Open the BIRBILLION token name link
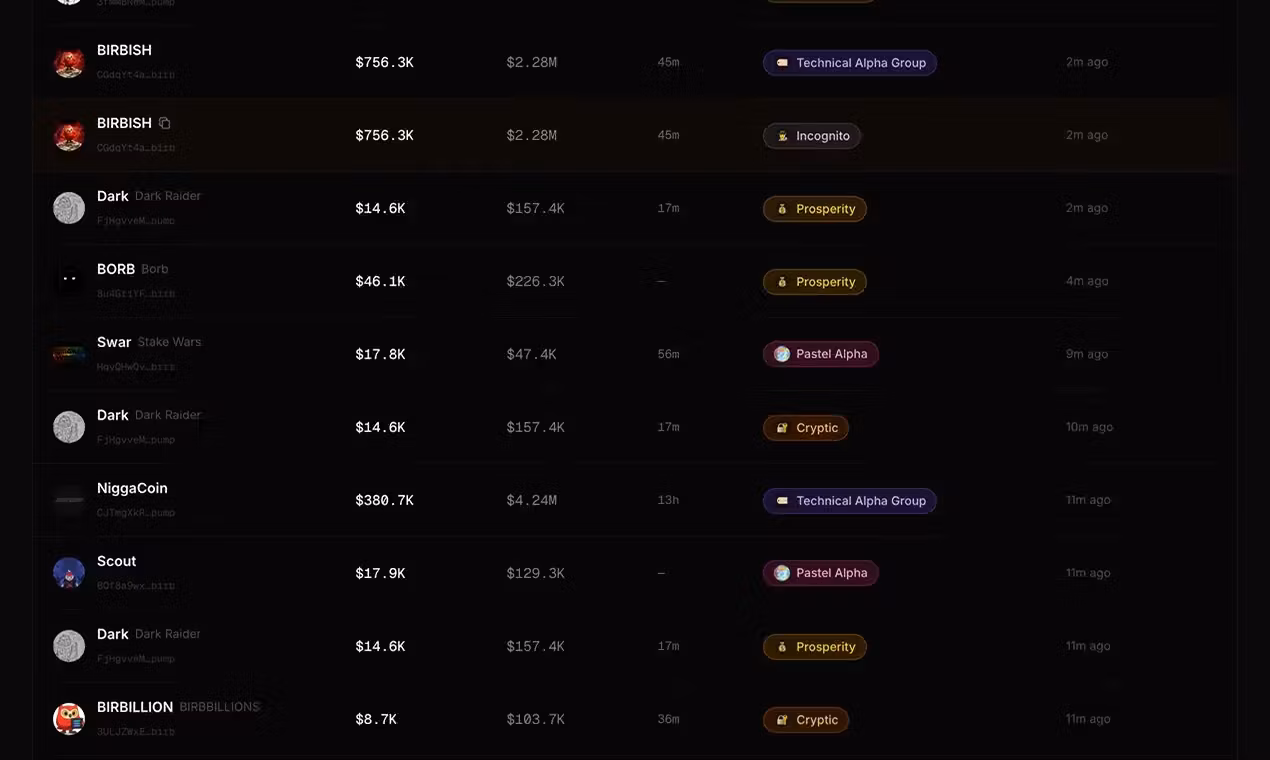 tap(135, 707)
